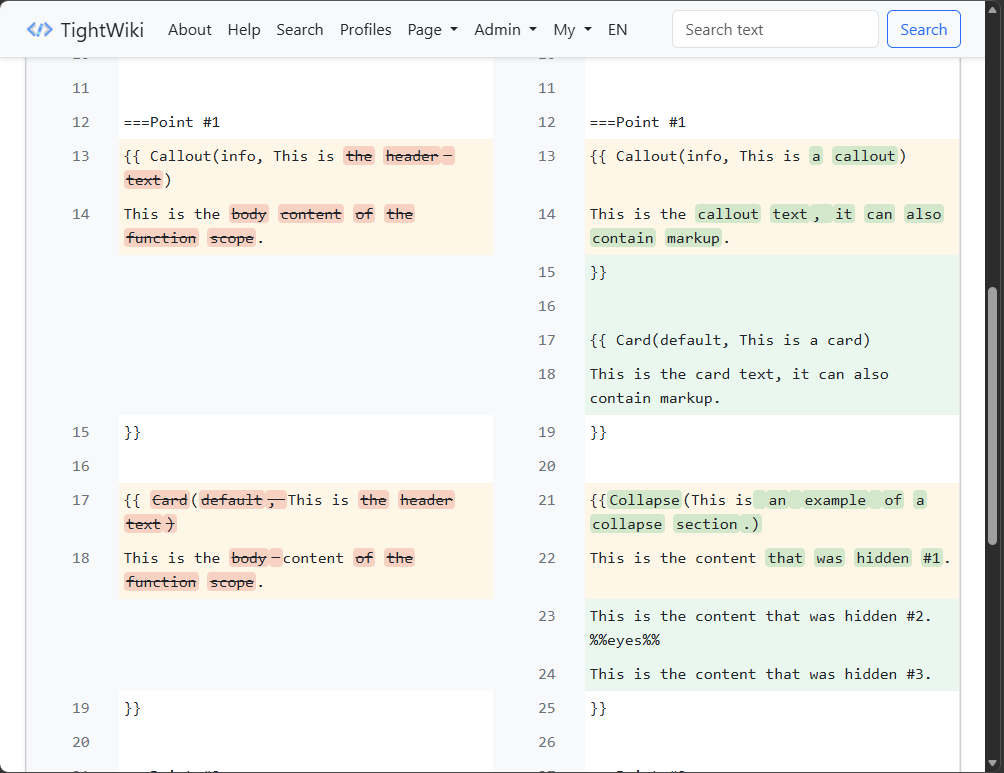Click the highlighted word "section"
The height and width of the screenshot is (773, 1004).
coord(707,525)
